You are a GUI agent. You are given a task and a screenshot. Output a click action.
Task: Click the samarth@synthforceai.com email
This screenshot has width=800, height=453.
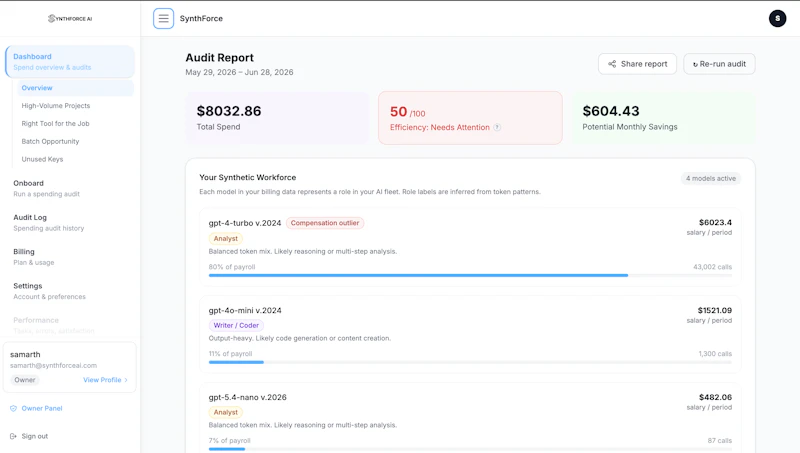54,365
